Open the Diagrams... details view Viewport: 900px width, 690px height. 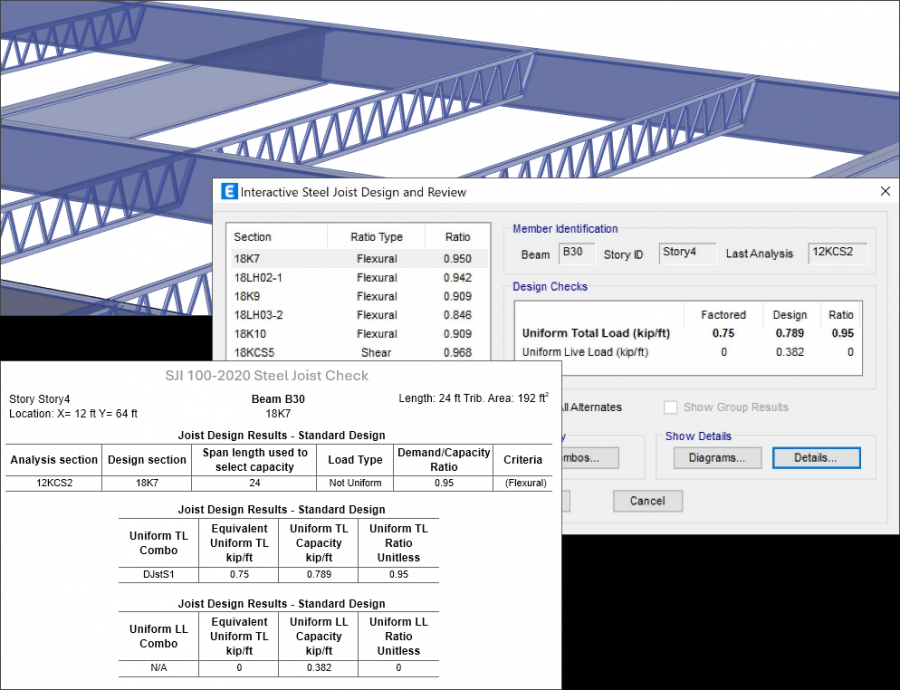click(715, 458)
